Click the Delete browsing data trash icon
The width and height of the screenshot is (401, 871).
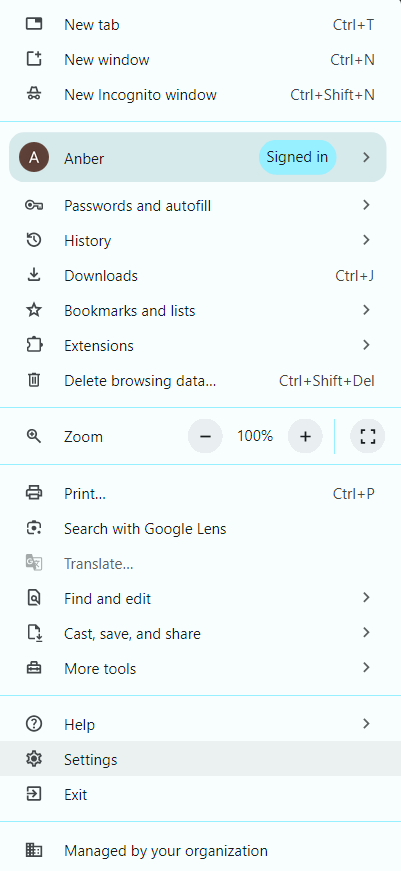(34, 381)
